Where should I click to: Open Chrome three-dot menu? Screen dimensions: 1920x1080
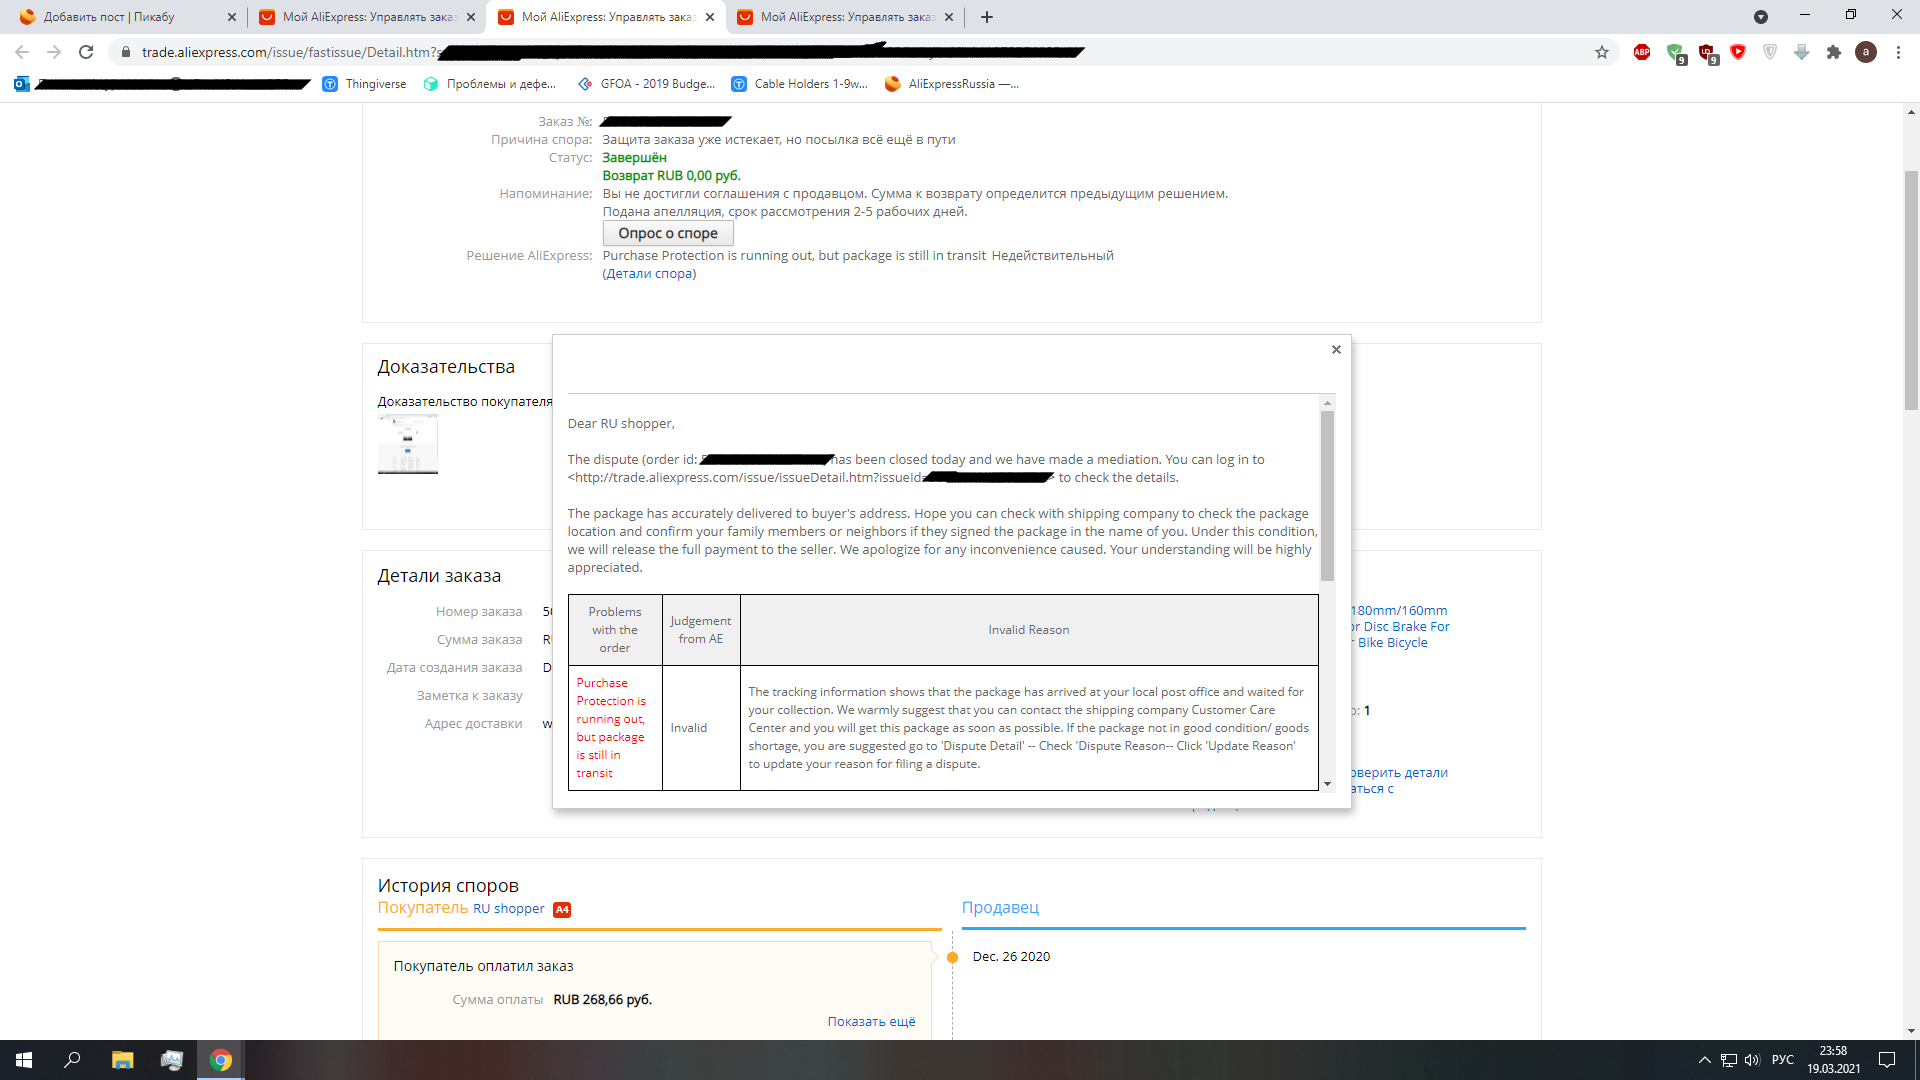click(x=1898, y=52)
